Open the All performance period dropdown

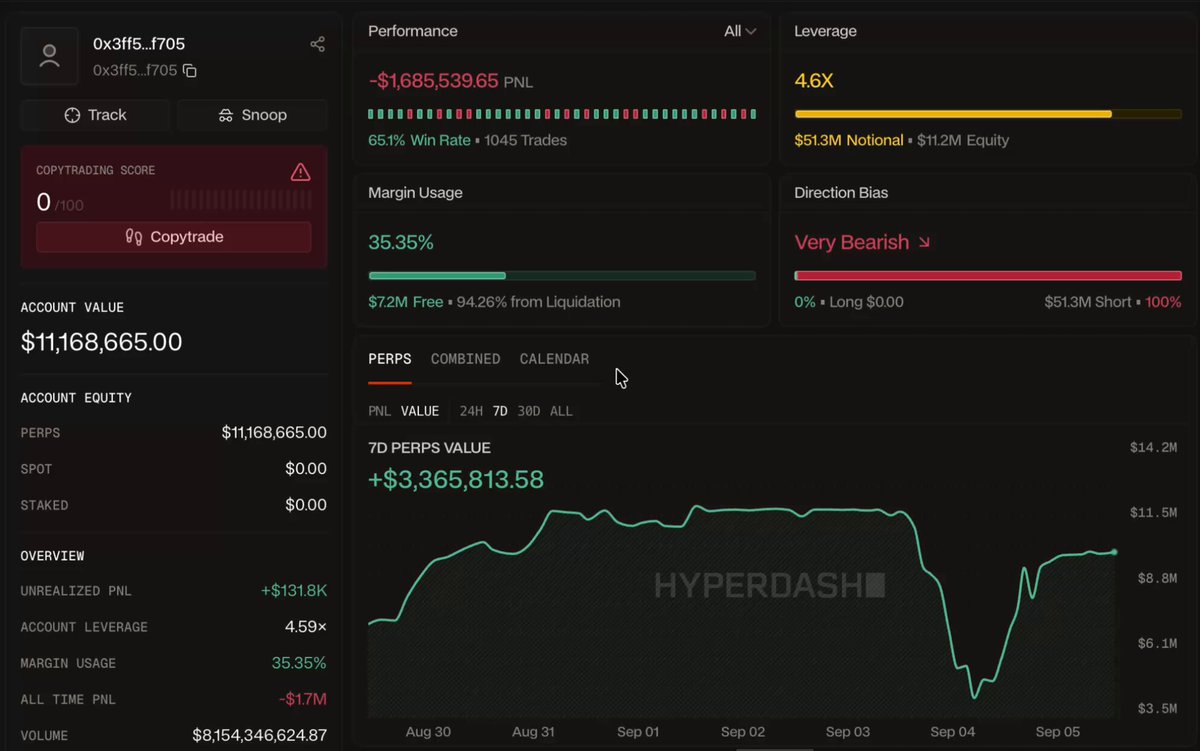[740, 31]
